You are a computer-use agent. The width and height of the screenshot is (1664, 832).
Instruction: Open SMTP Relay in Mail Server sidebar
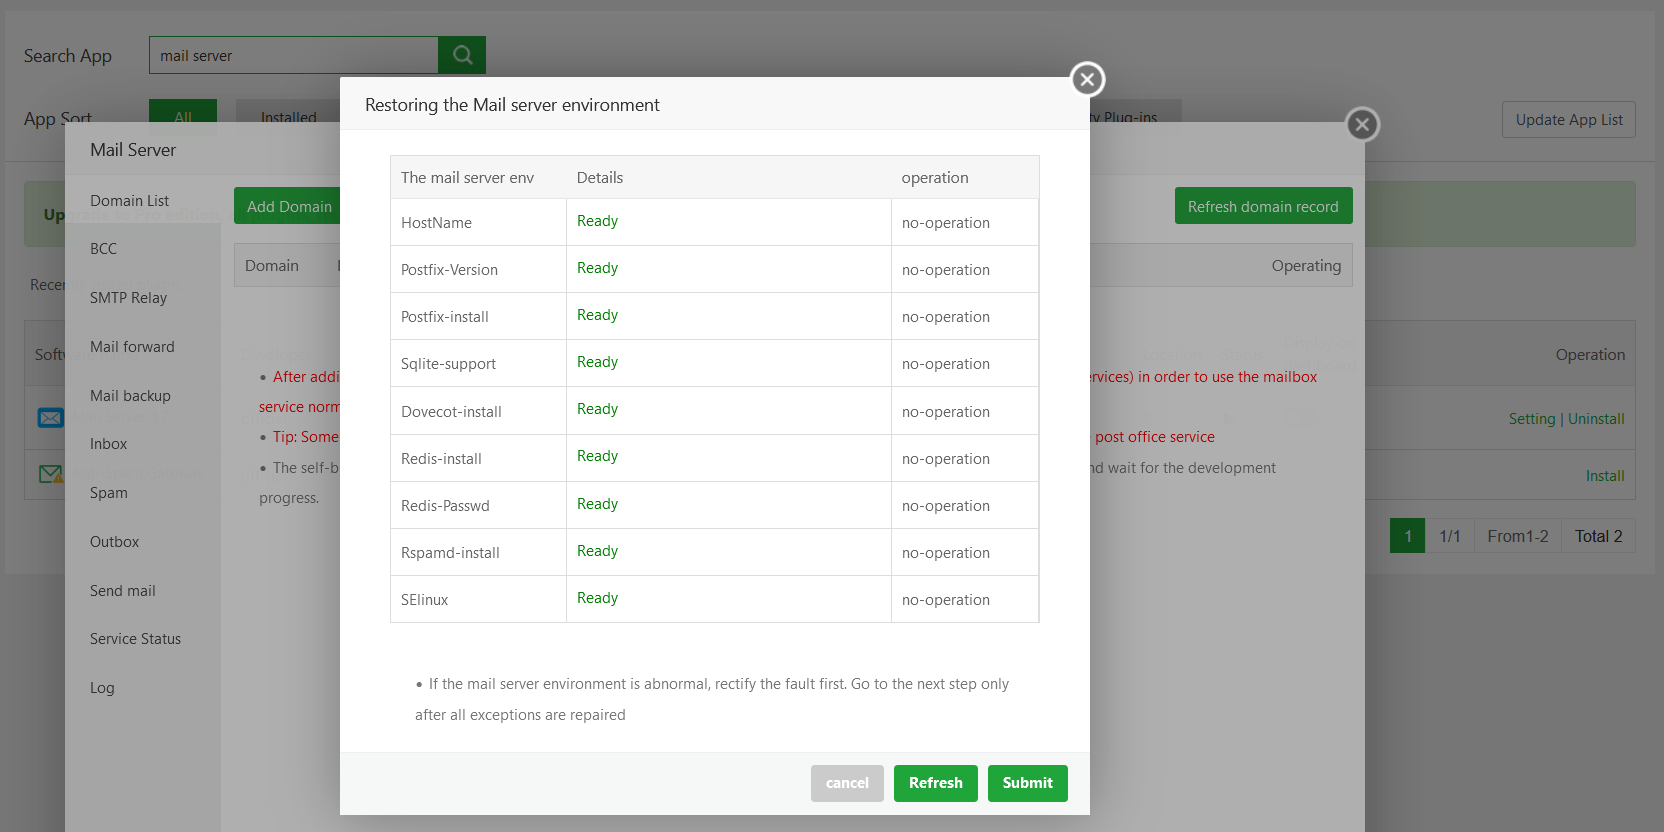[x=128, y=298]
